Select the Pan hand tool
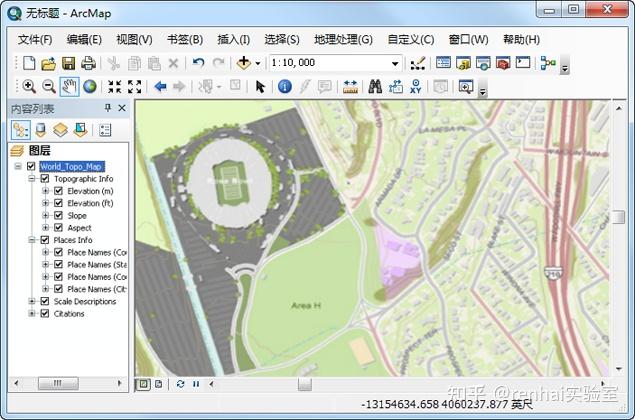Viewport: 635px width, 420px height. tap(69, 86)
